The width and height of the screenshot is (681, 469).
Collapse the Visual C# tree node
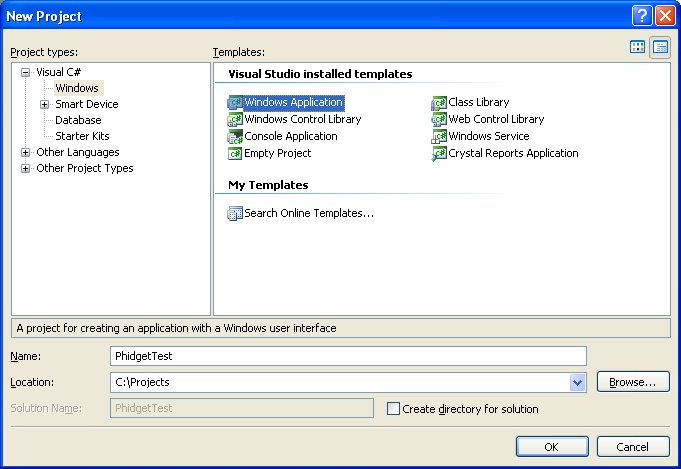[x=26, y=73]
